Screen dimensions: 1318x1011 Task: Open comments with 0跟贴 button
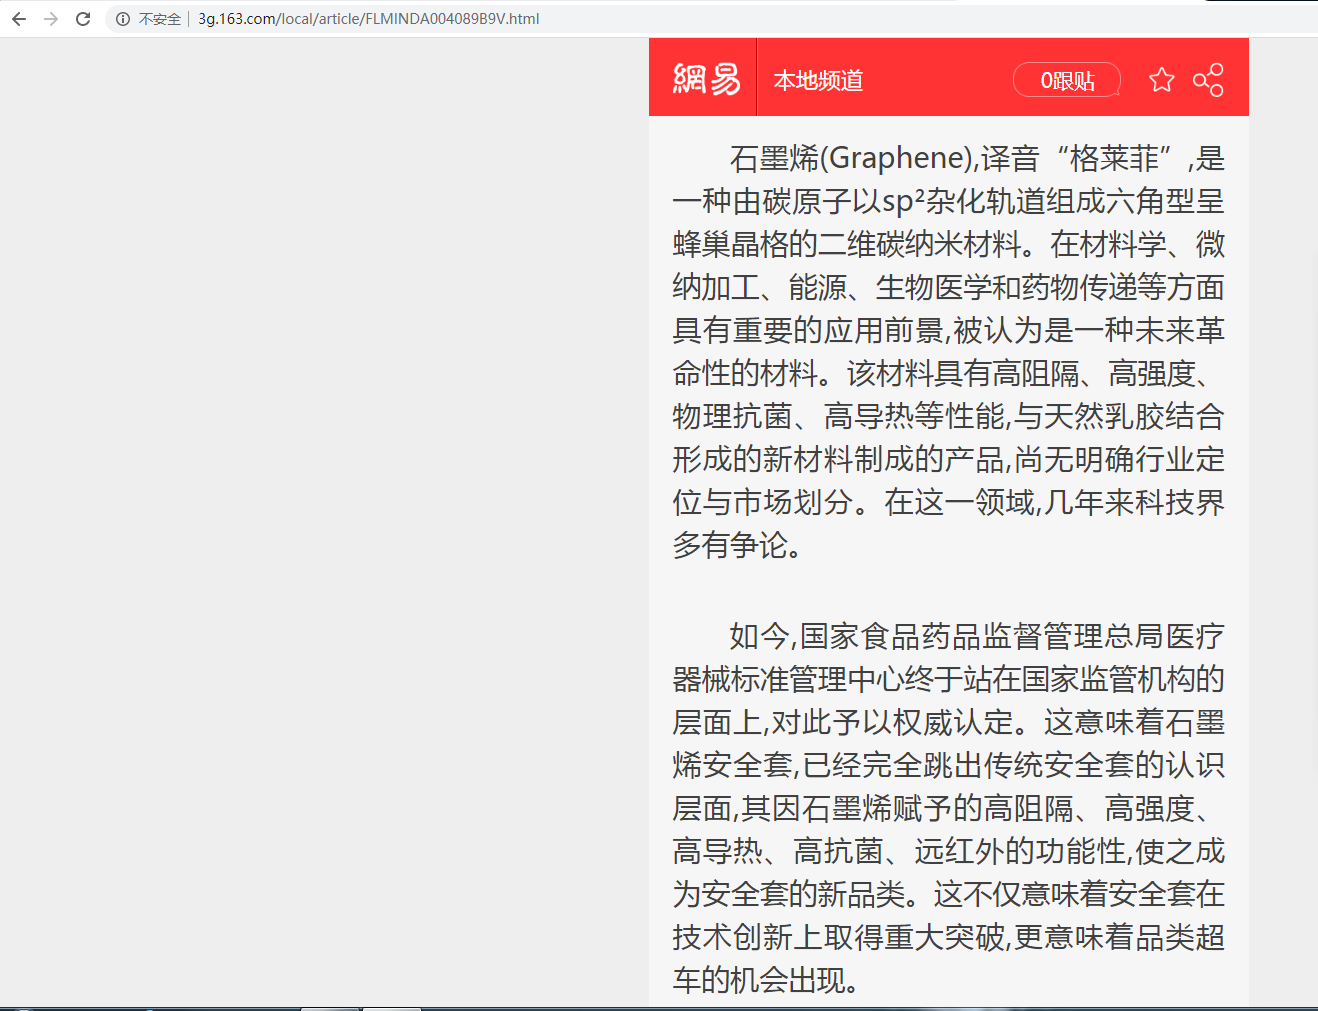click(1066, 80)
